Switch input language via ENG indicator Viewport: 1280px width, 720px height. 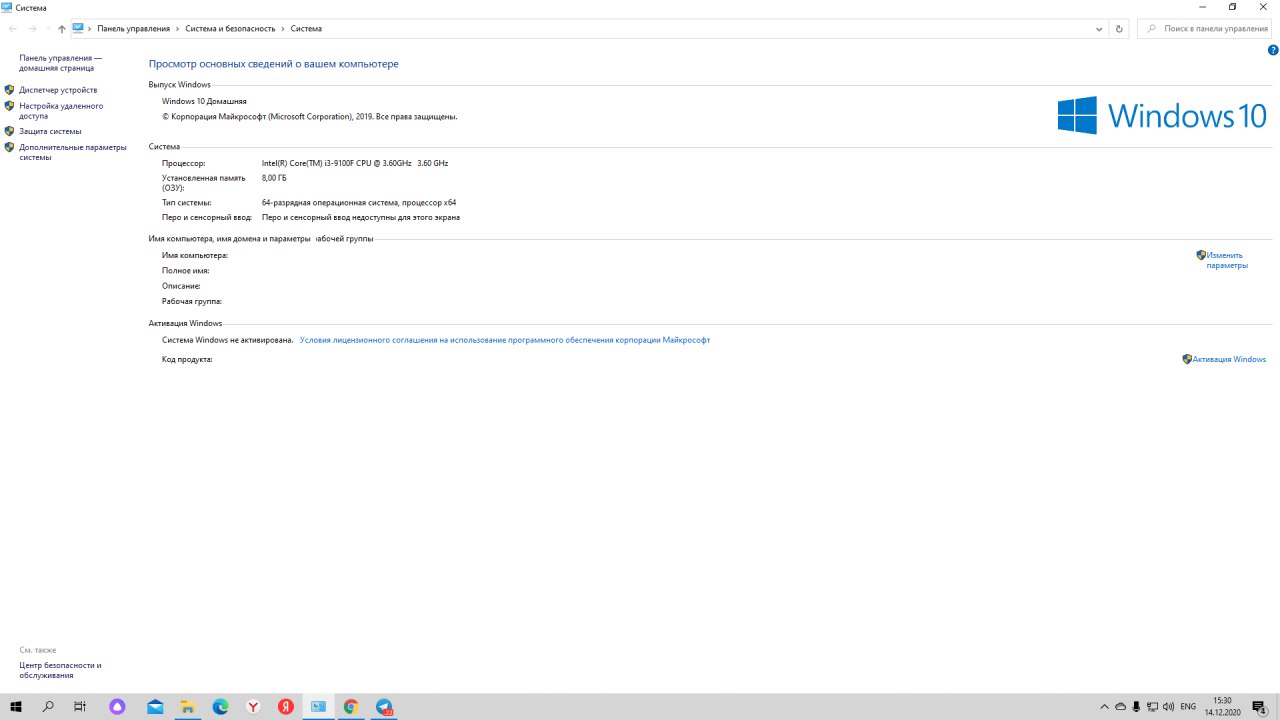pos(1188,707)
